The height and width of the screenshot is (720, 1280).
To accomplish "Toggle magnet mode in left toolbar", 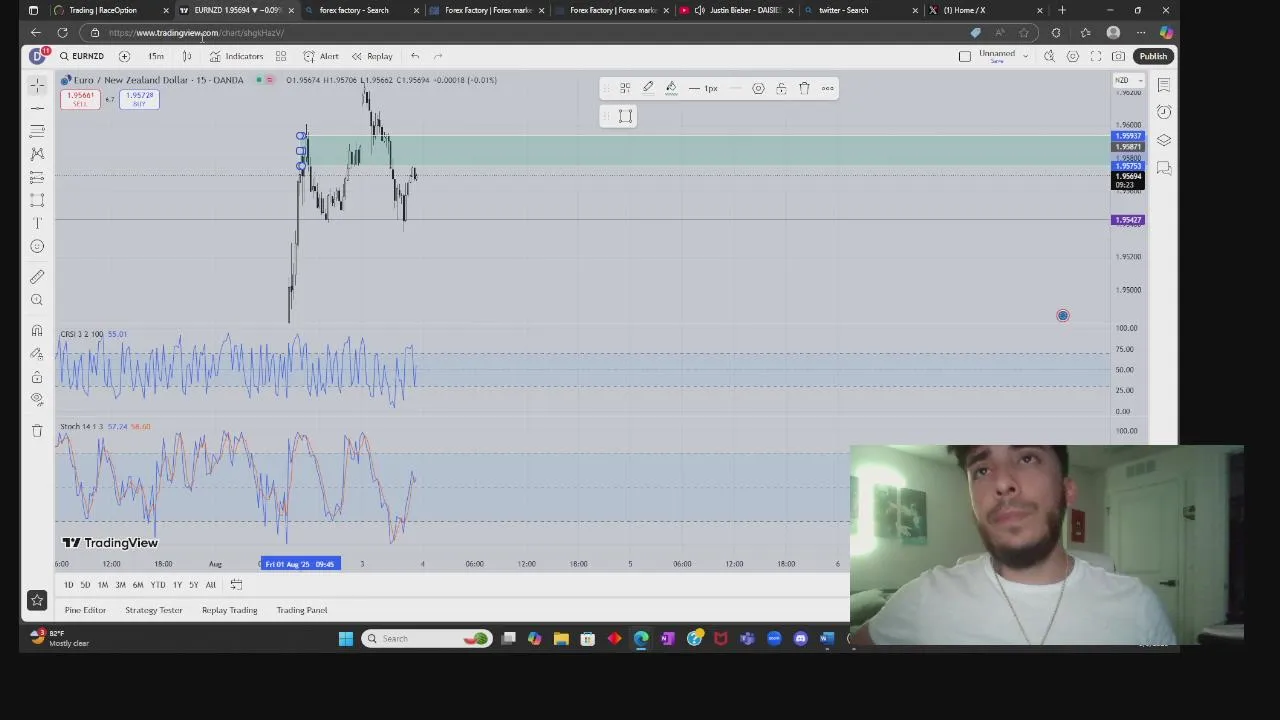I will (37, 330).
